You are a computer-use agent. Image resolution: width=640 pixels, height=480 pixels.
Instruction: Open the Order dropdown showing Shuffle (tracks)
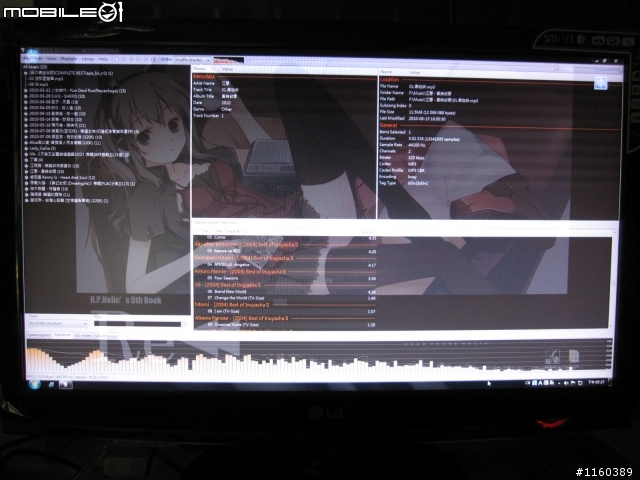coord(192,60)
